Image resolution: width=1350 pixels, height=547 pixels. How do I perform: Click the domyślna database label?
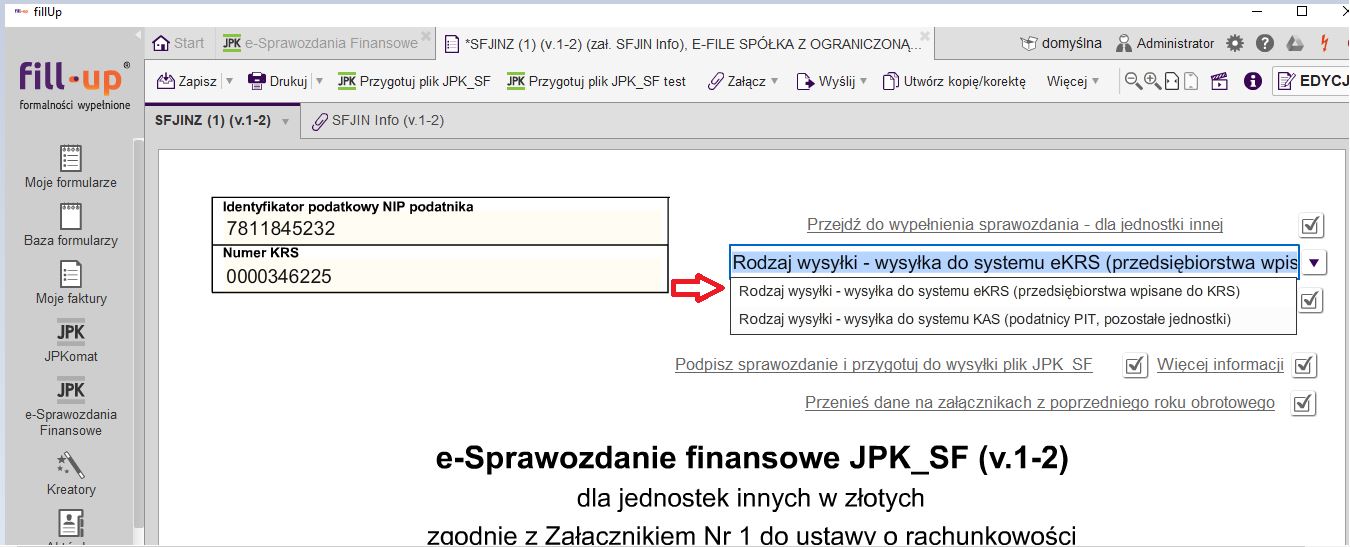pos(1071,43)
